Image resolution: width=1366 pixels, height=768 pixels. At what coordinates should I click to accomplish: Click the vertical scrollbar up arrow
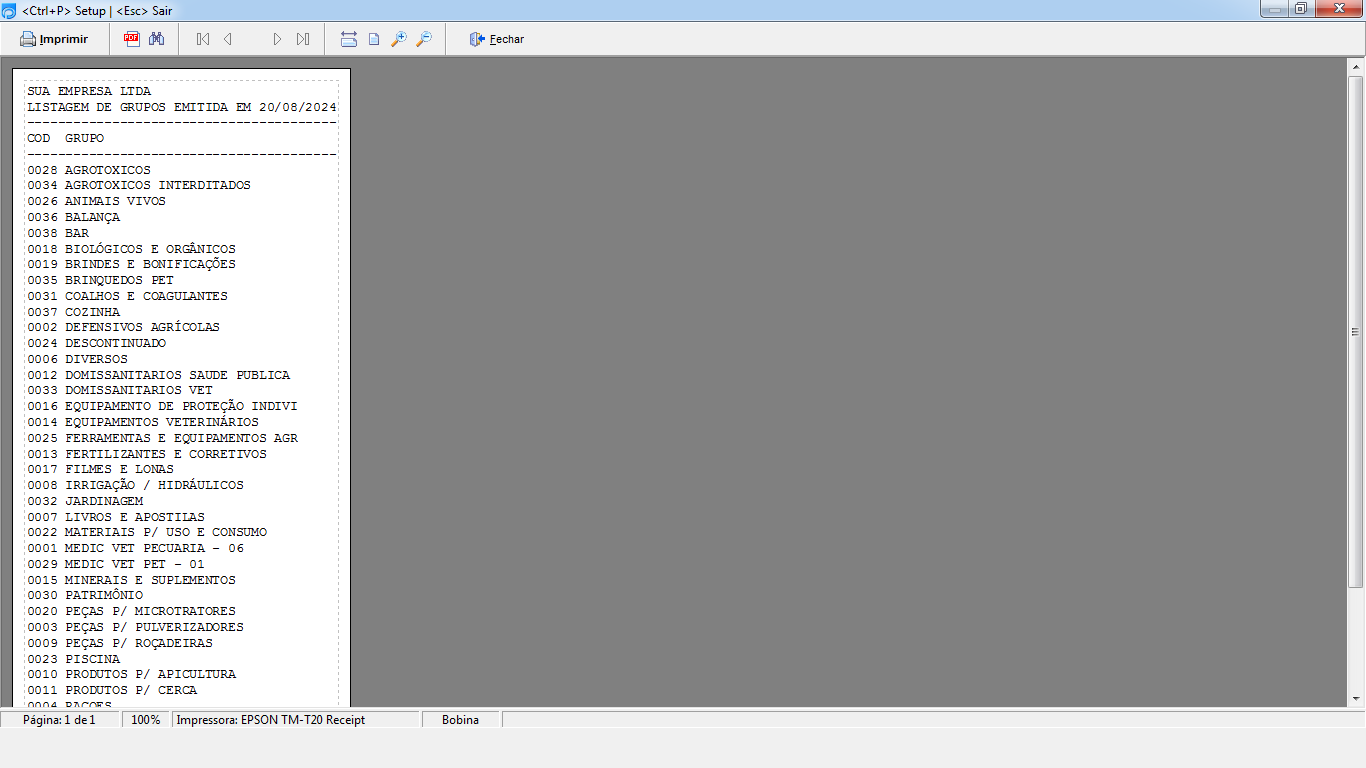1356,67
